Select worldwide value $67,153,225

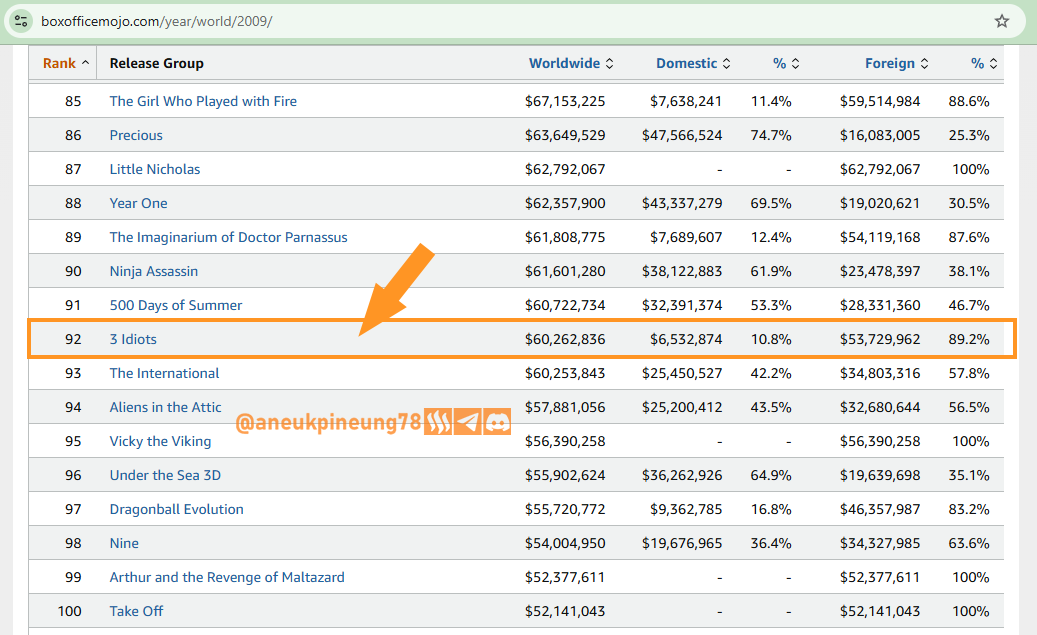[565, 101]
